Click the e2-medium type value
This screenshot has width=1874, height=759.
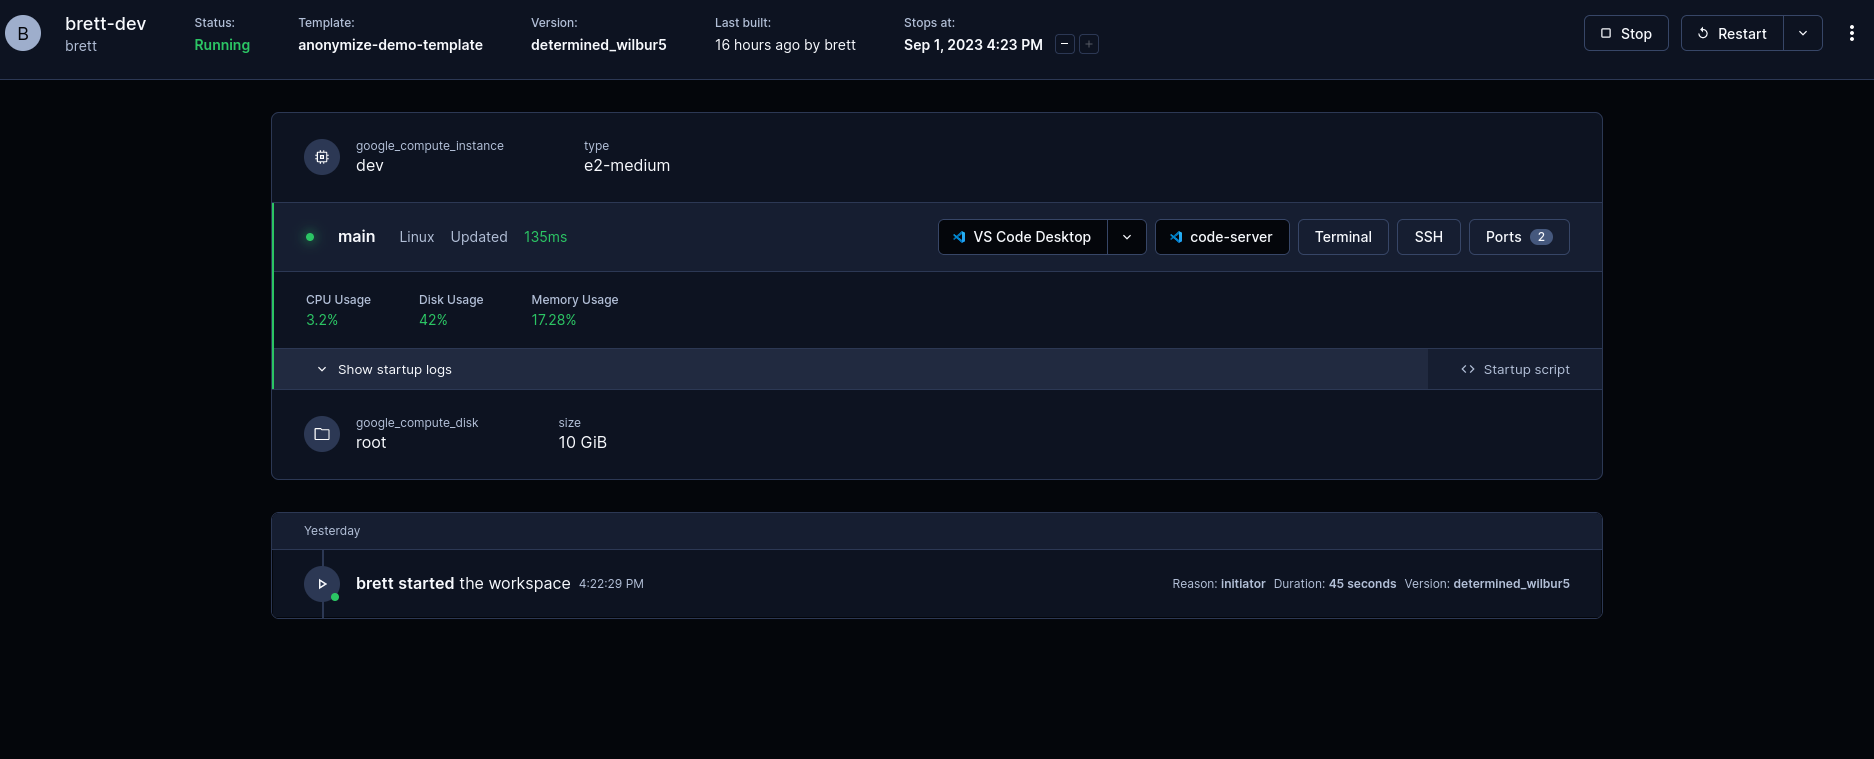coord(627,166)
